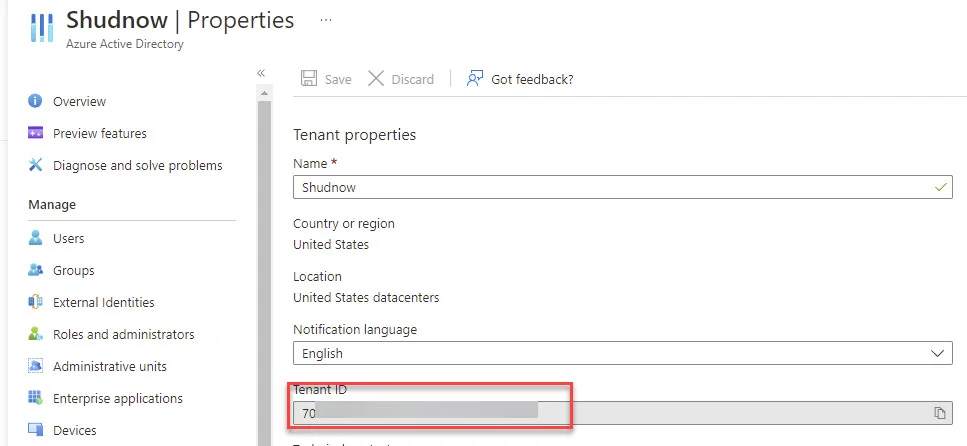
Task: Click the 'Notification language' label
Action: [355, 329]
